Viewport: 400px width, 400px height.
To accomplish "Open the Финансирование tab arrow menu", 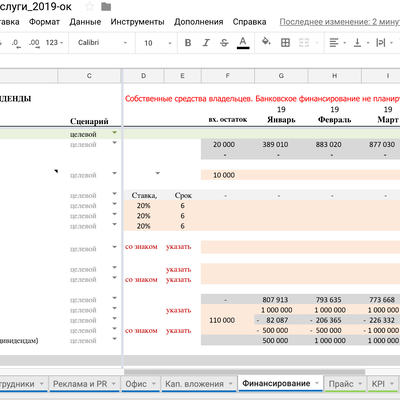I will click(x=317, y=383).
